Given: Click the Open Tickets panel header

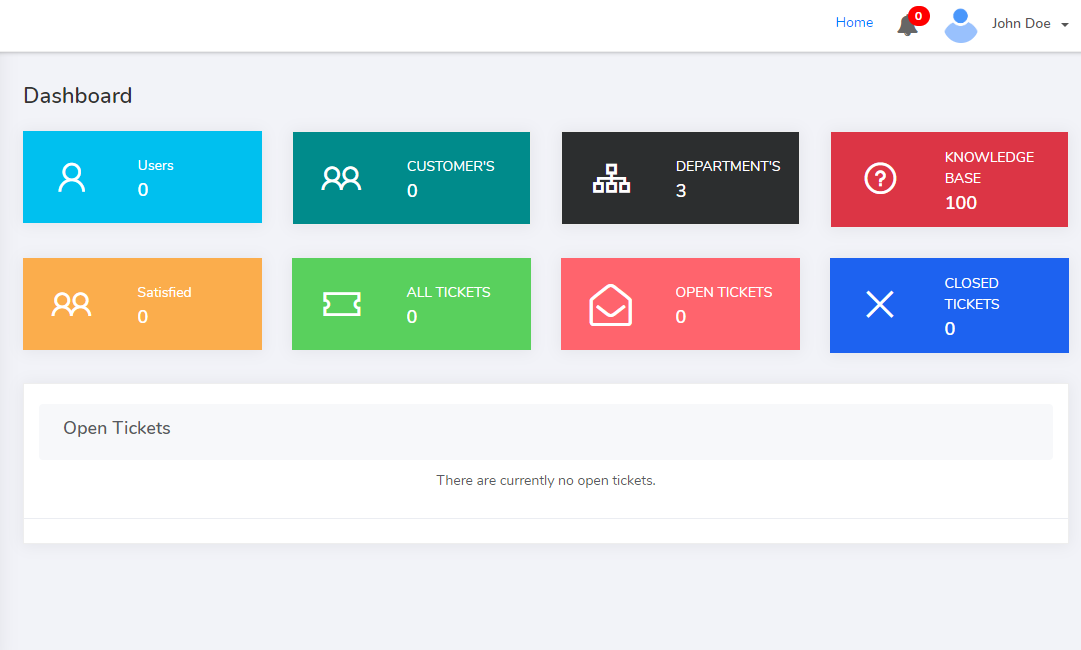Looking at the screenshot, I should tap(117, 428).
